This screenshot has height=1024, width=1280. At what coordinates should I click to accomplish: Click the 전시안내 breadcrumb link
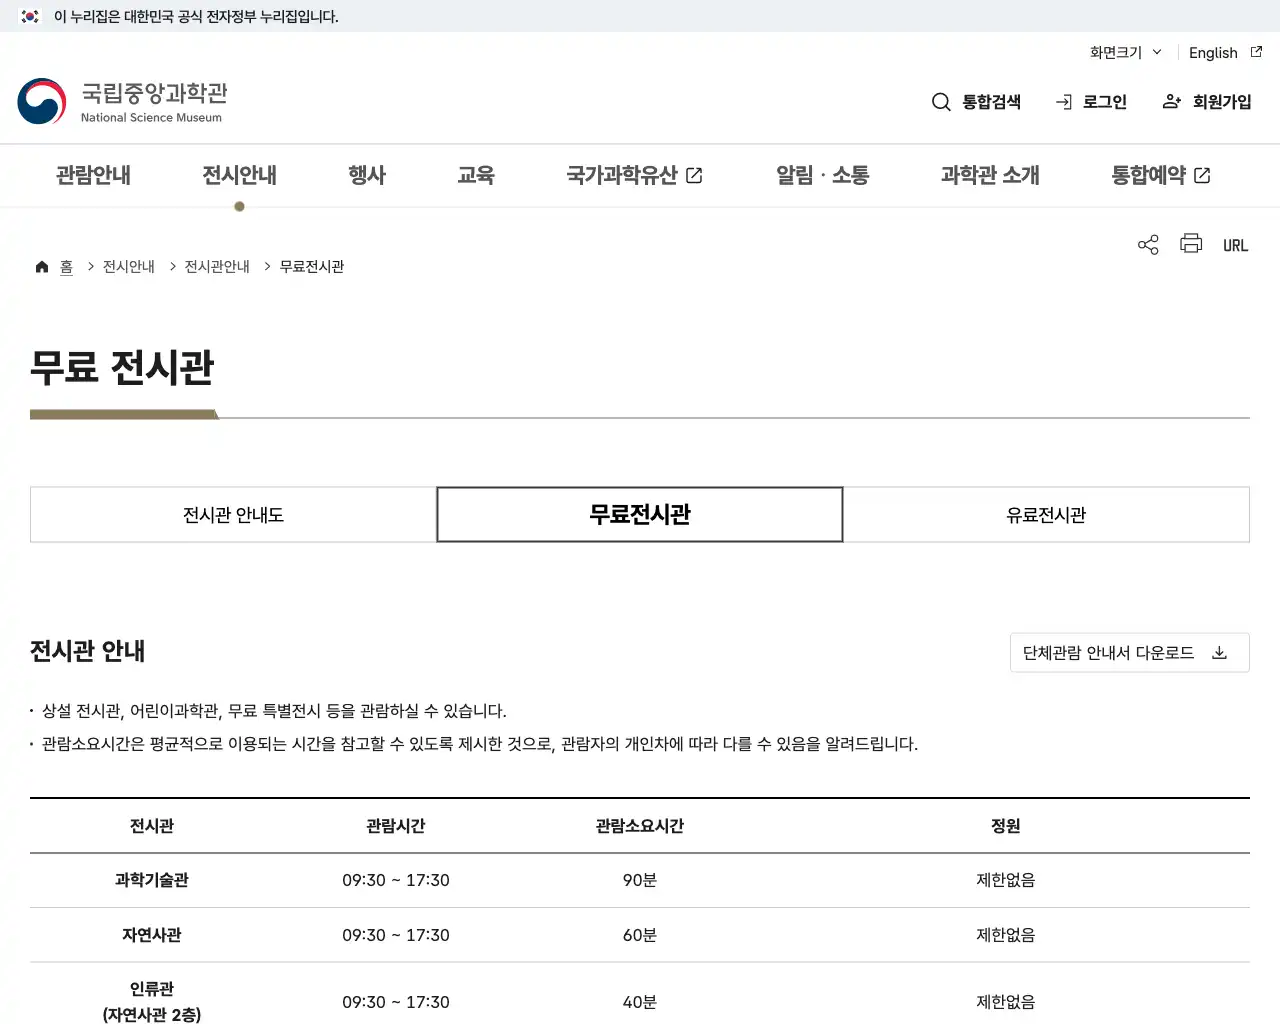click(128, 266)
